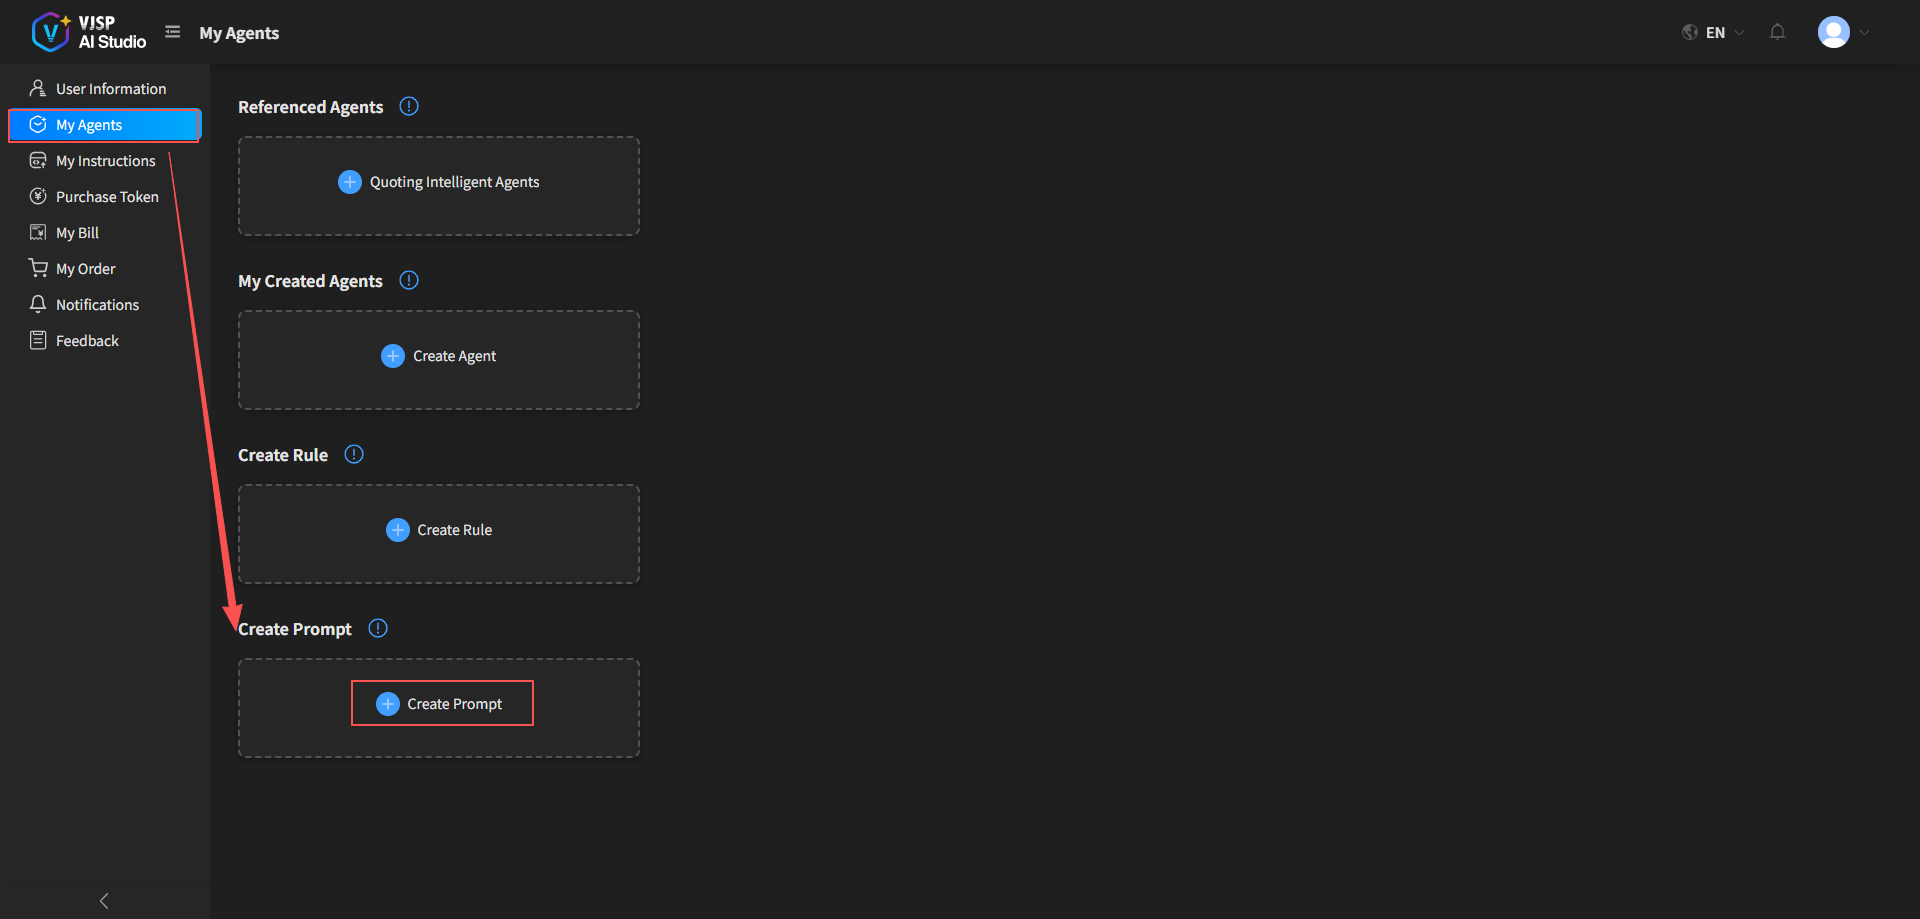The image size is (1920, 919).
Task: Select Purchase Token in sidebar
Action: click(107, 197)
